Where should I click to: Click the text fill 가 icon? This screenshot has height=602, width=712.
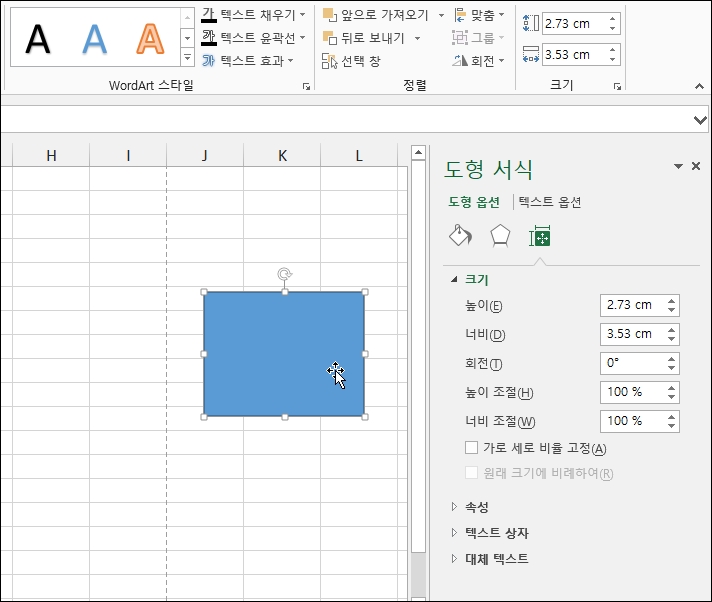208,15
